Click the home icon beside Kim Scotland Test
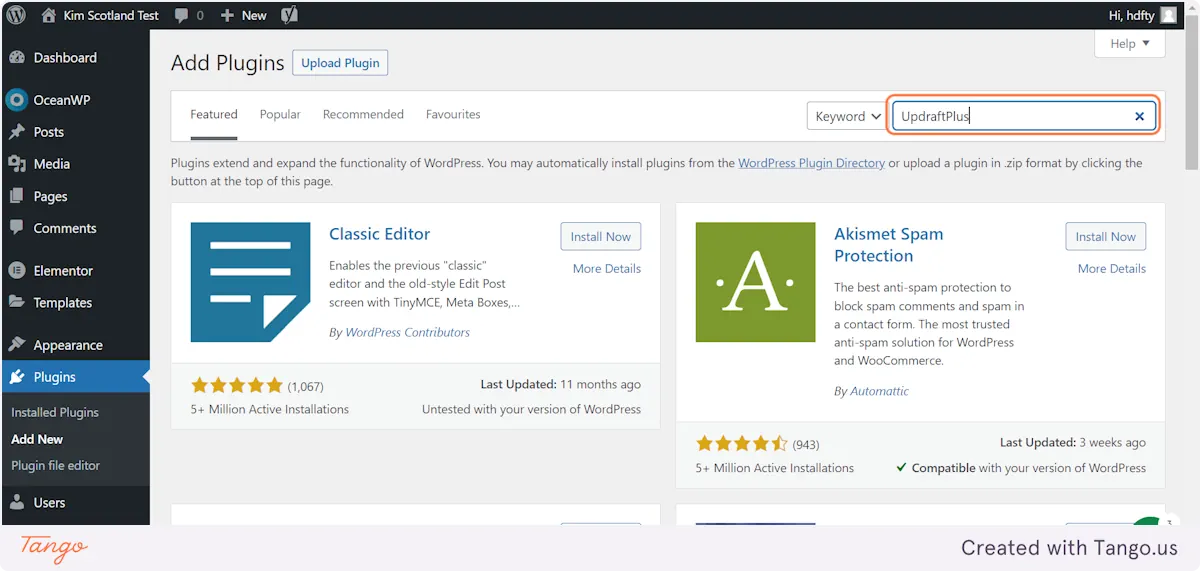This screenshot has width=1200, height=571. click(x=49, y=15)
